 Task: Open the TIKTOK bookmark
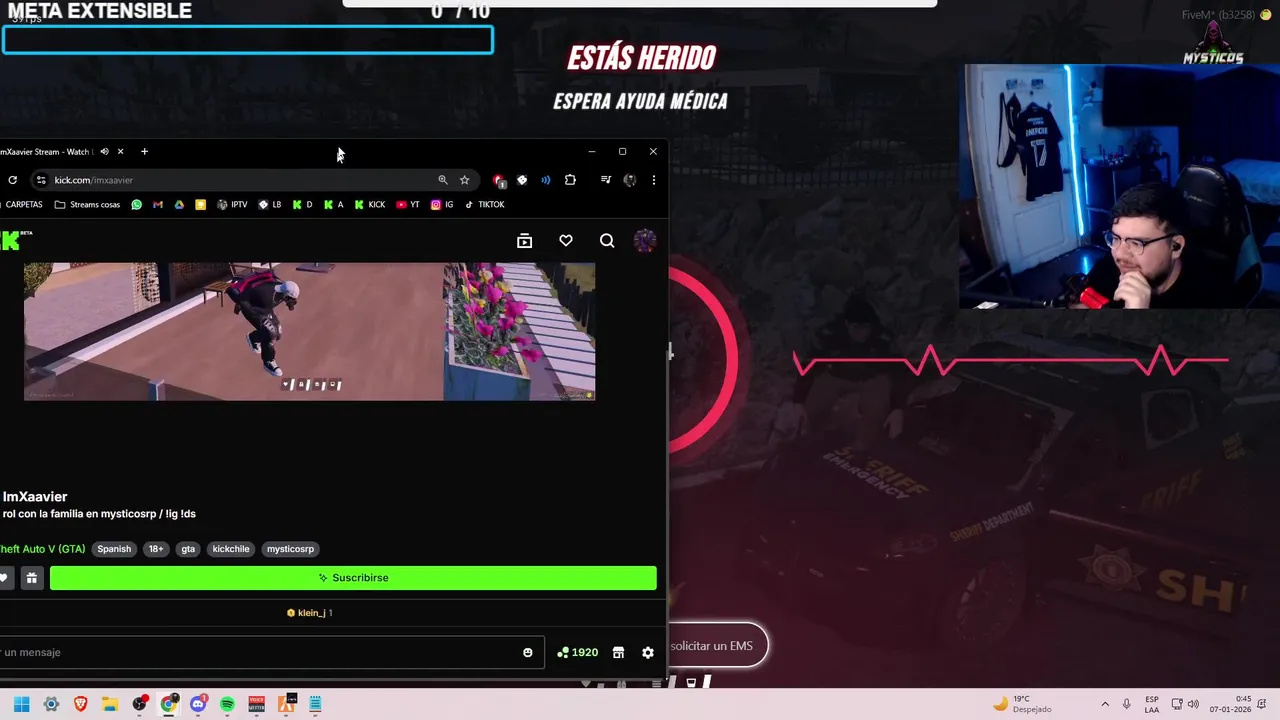coord(485,205)
